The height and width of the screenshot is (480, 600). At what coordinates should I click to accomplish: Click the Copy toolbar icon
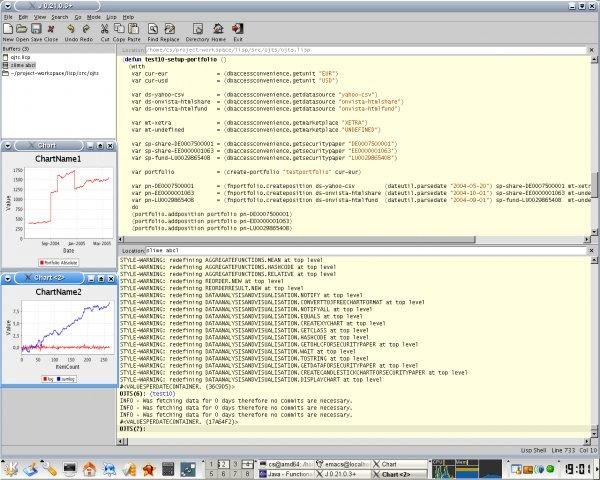pyautogui.click(x=119, y=29)
